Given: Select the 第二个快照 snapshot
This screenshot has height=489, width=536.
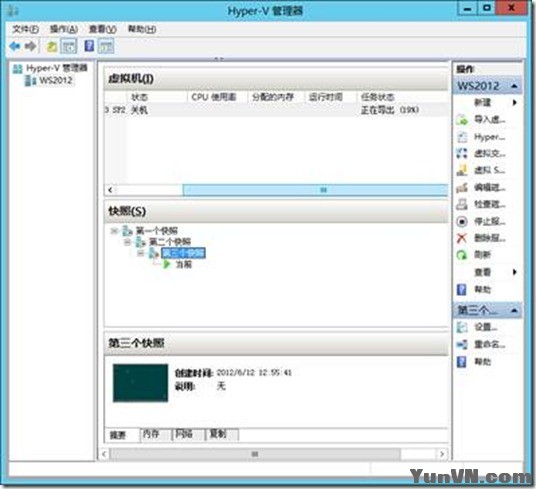Looking at the screenshot, I should point(170,242).
